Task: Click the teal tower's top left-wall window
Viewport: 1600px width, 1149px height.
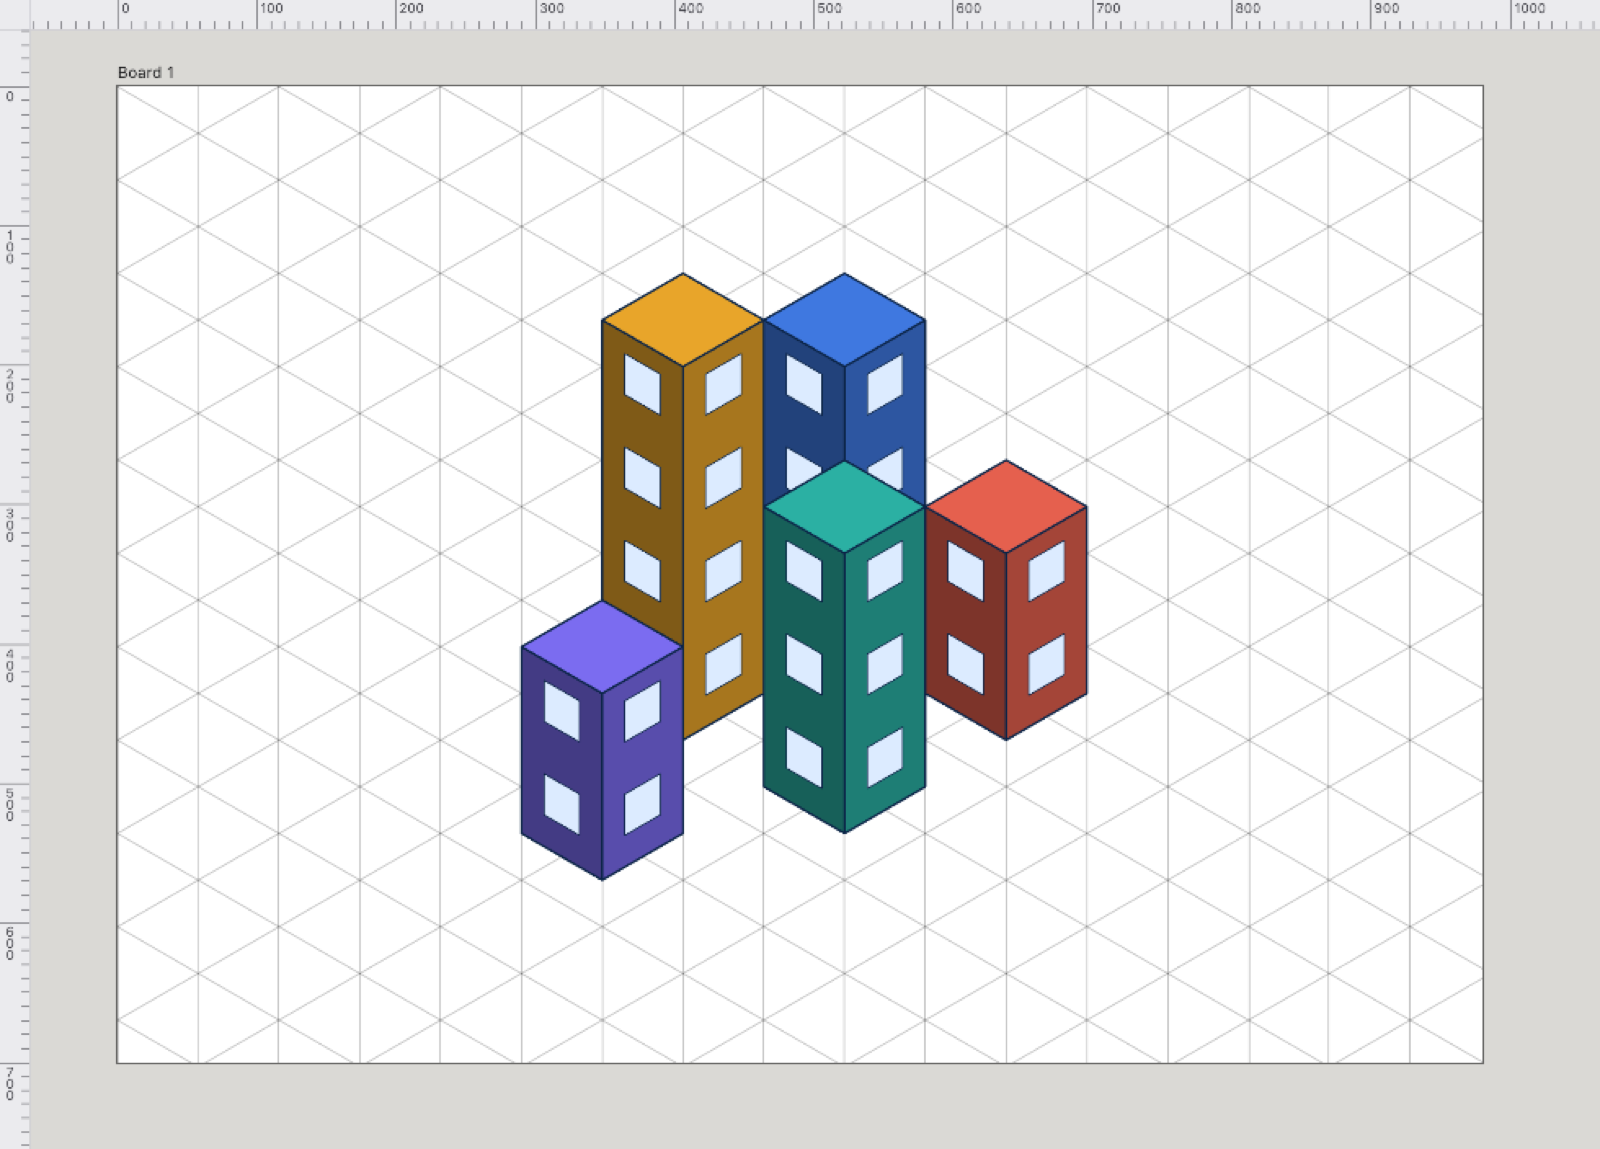Action: 804,571
